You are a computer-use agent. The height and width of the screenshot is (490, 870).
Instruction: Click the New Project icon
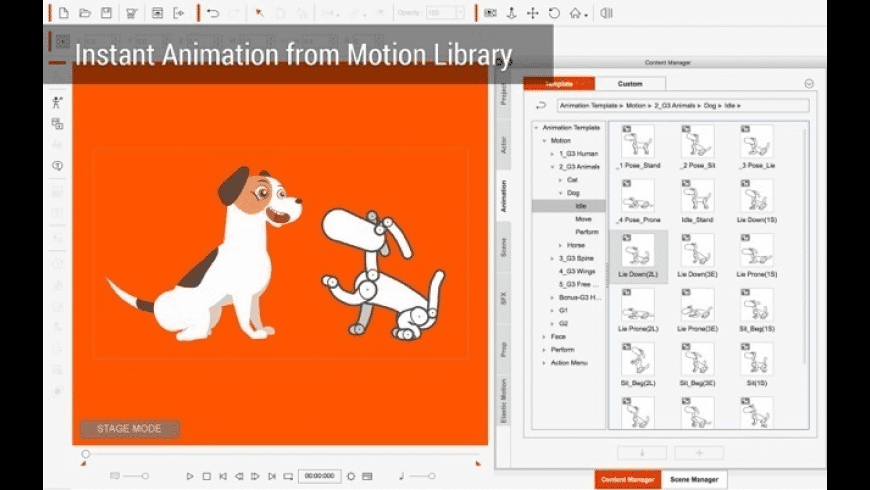tap(64, 13)
